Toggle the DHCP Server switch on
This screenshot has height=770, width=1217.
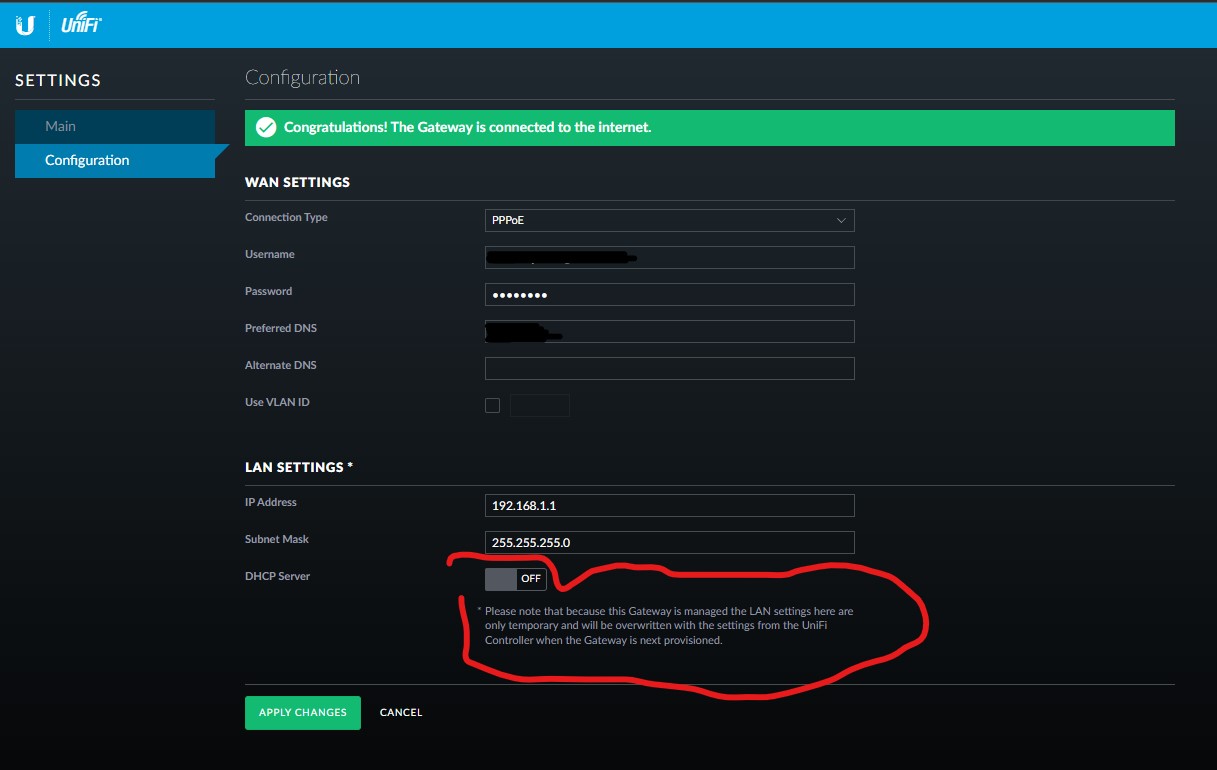(x=516, y=579)
